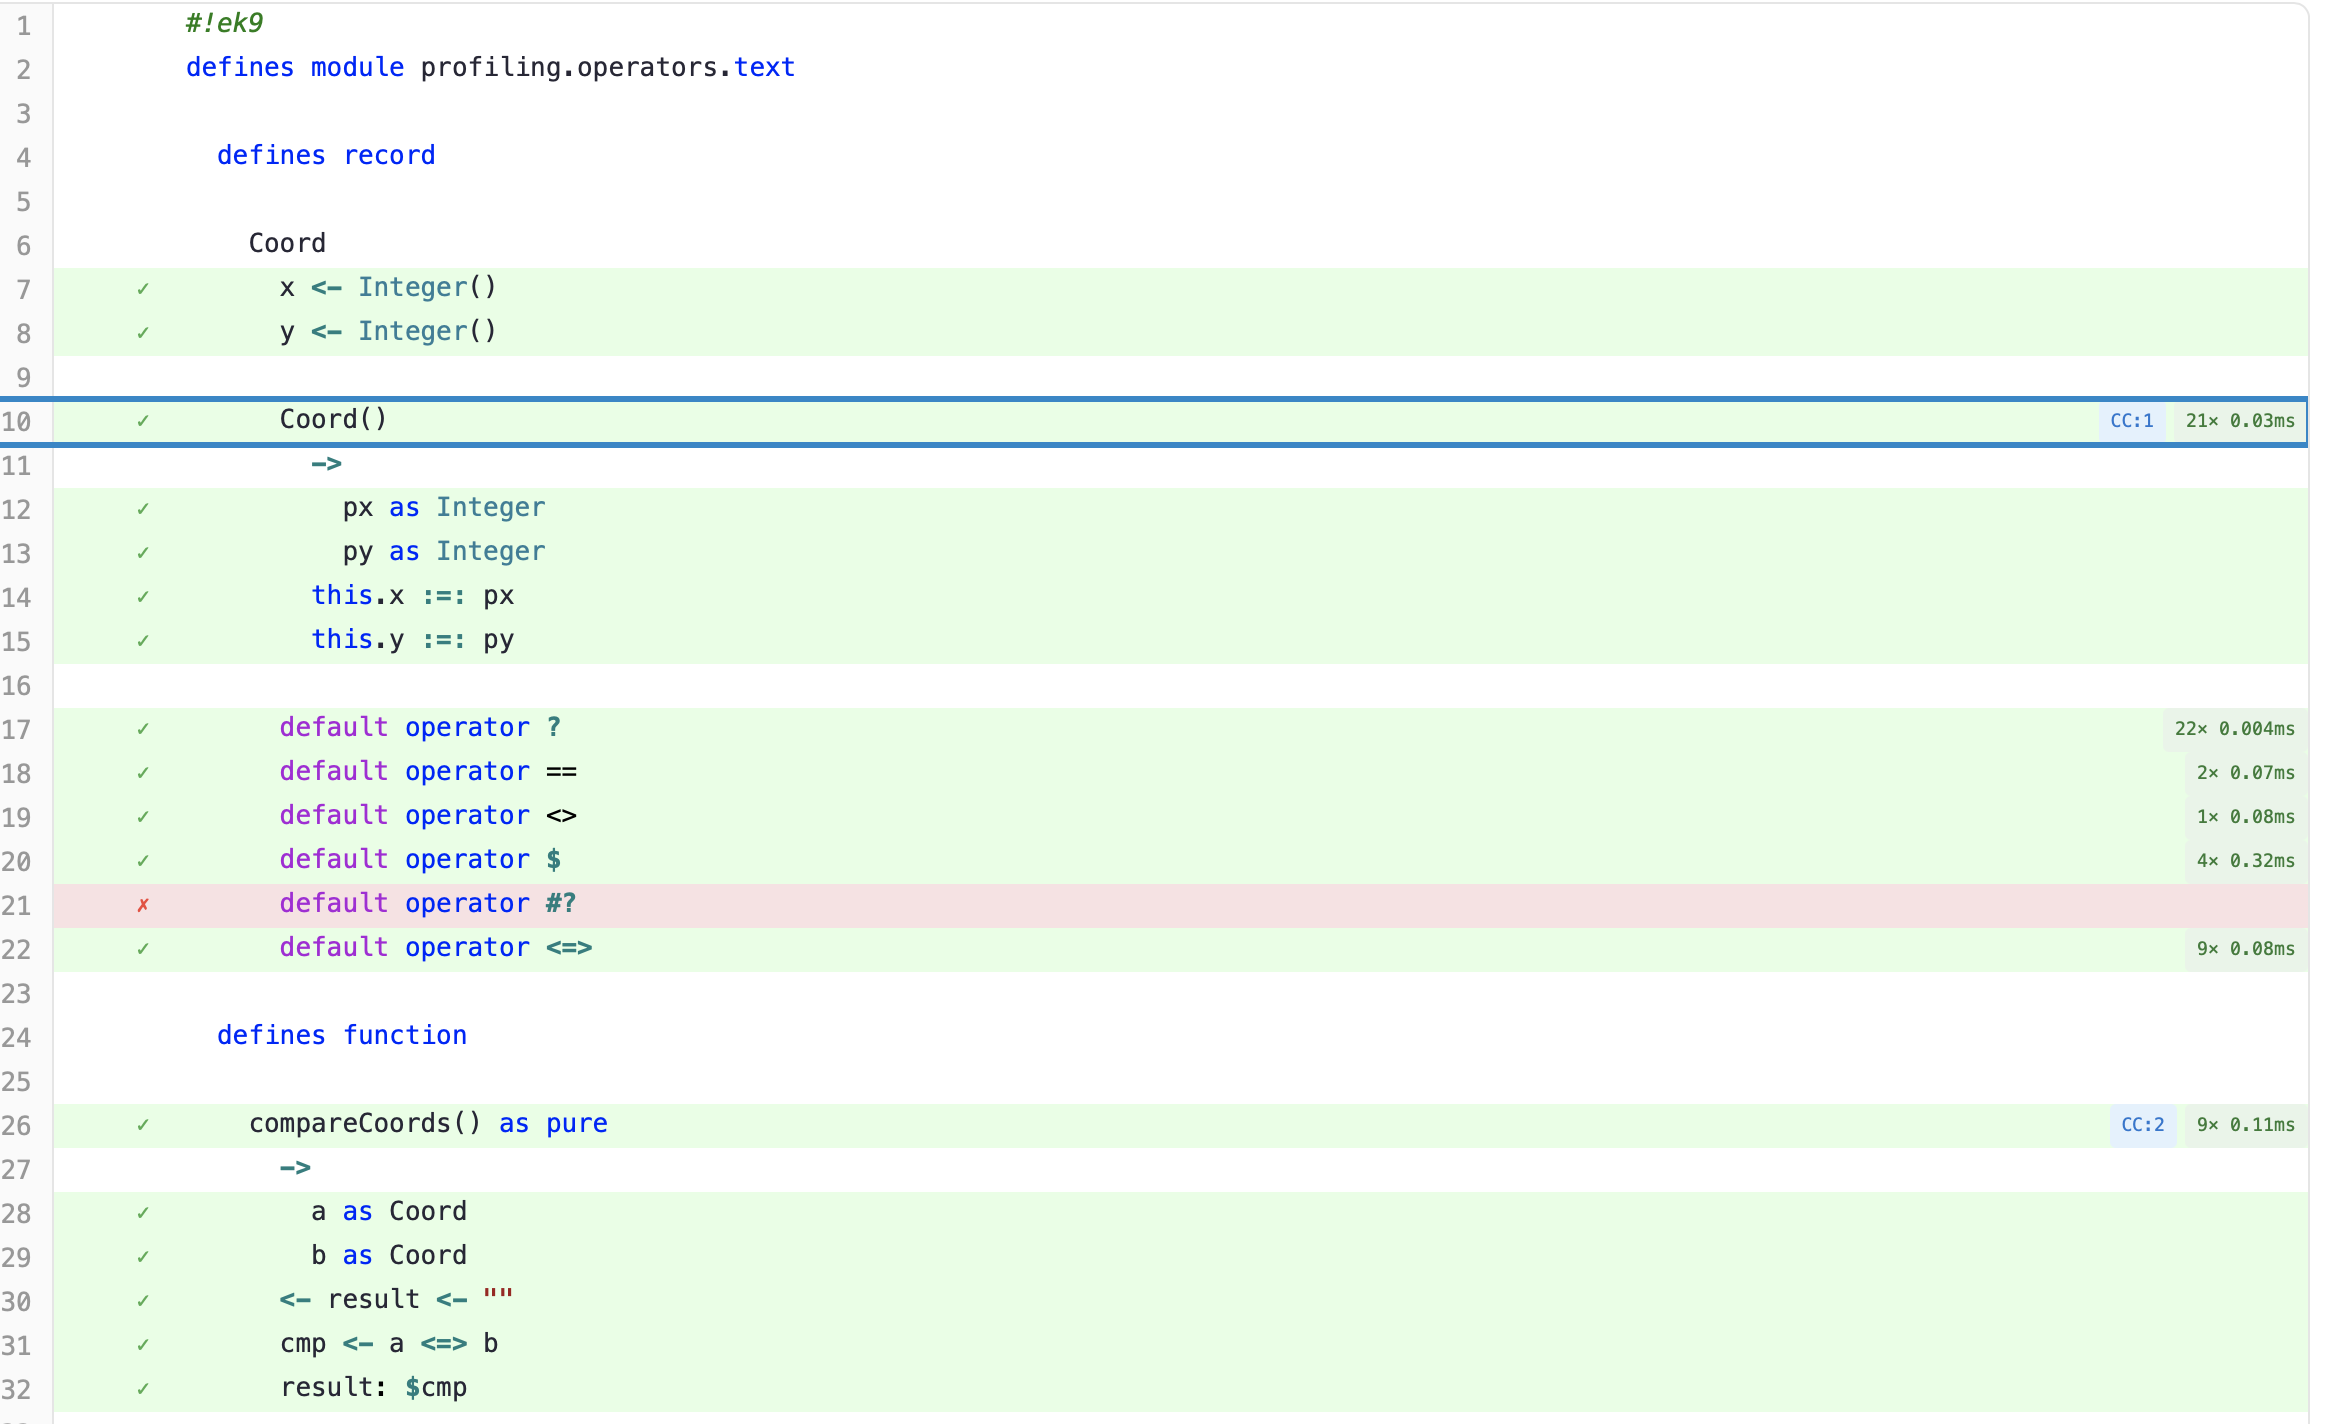Screen dimensions: 2352x1424
Task: Toggle the coverage checkmark on this.x :=: px line
Action: tap(143, 596)
